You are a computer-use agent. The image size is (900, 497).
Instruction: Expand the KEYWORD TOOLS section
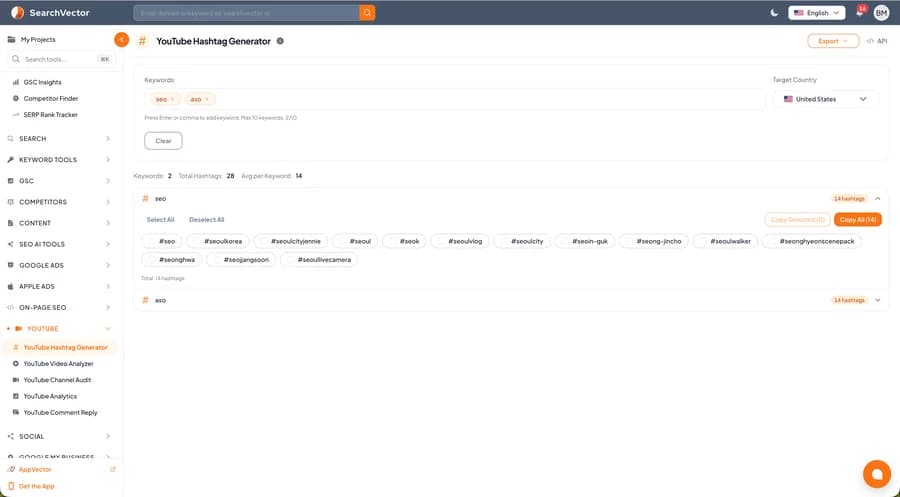coord(59,160)
